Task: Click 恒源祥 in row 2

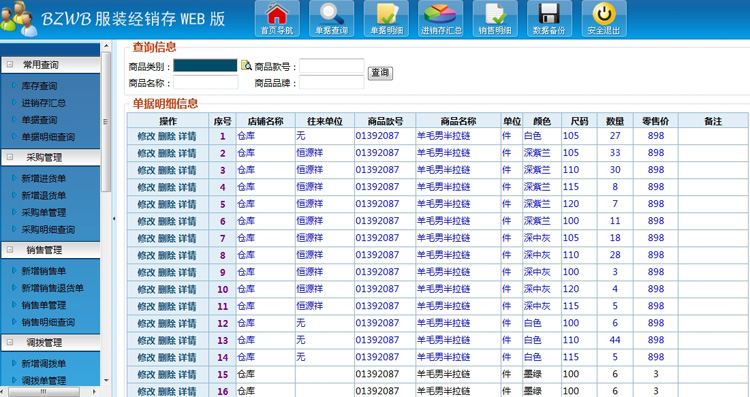Action: (x=309, y=153)
